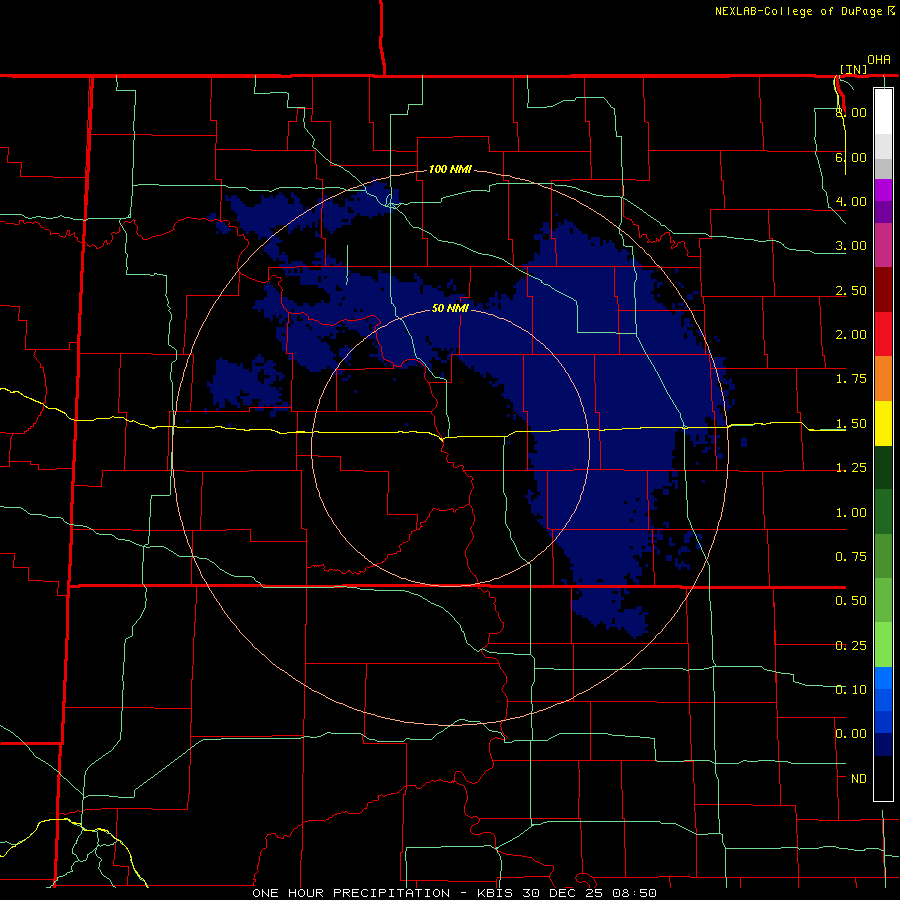Click the 1.25 legend value

tap(851, 468)
